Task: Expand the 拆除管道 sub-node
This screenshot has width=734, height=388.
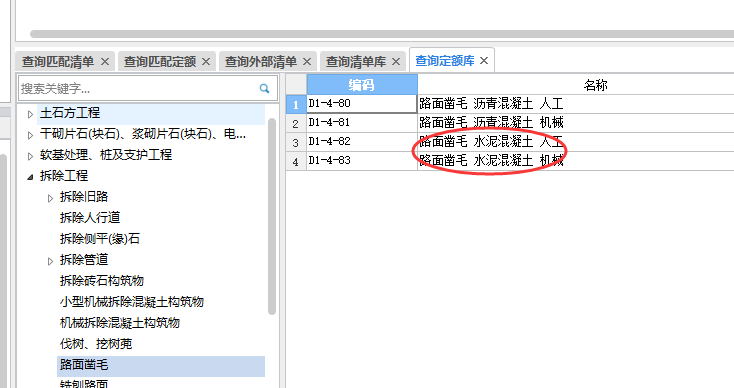Action: point(50,261)
